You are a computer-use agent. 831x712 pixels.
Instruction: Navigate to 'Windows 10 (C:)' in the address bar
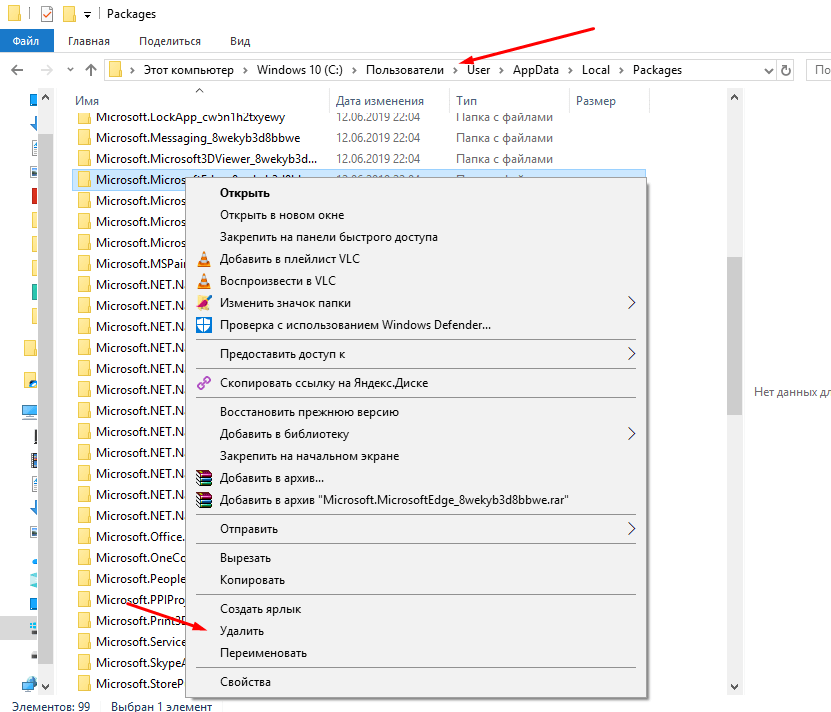point(300,70)
